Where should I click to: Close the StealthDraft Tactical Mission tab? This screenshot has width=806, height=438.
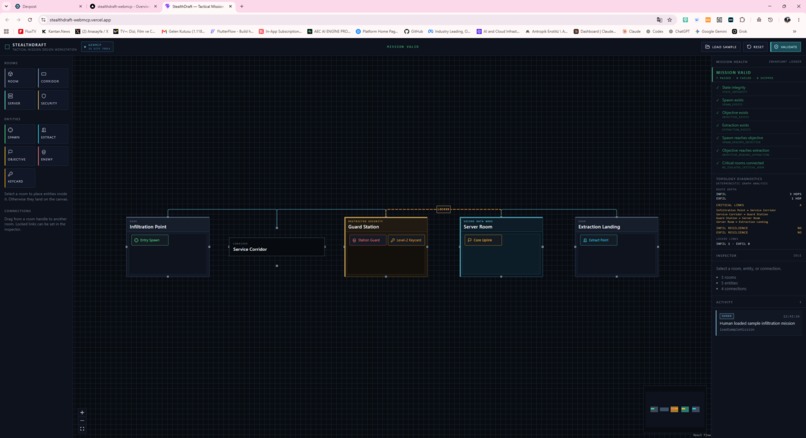coord(230,6)
